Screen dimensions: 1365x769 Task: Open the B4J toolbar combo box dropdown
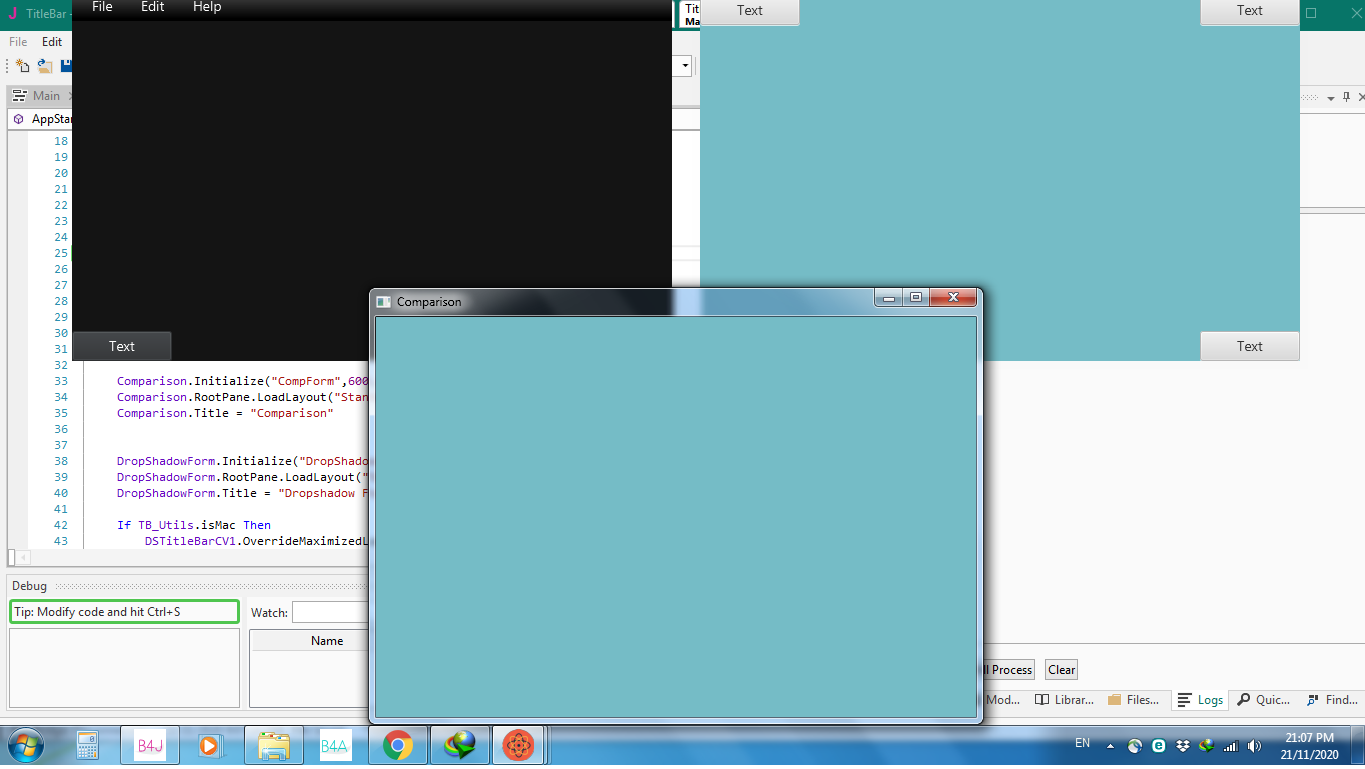pos(686,66)
